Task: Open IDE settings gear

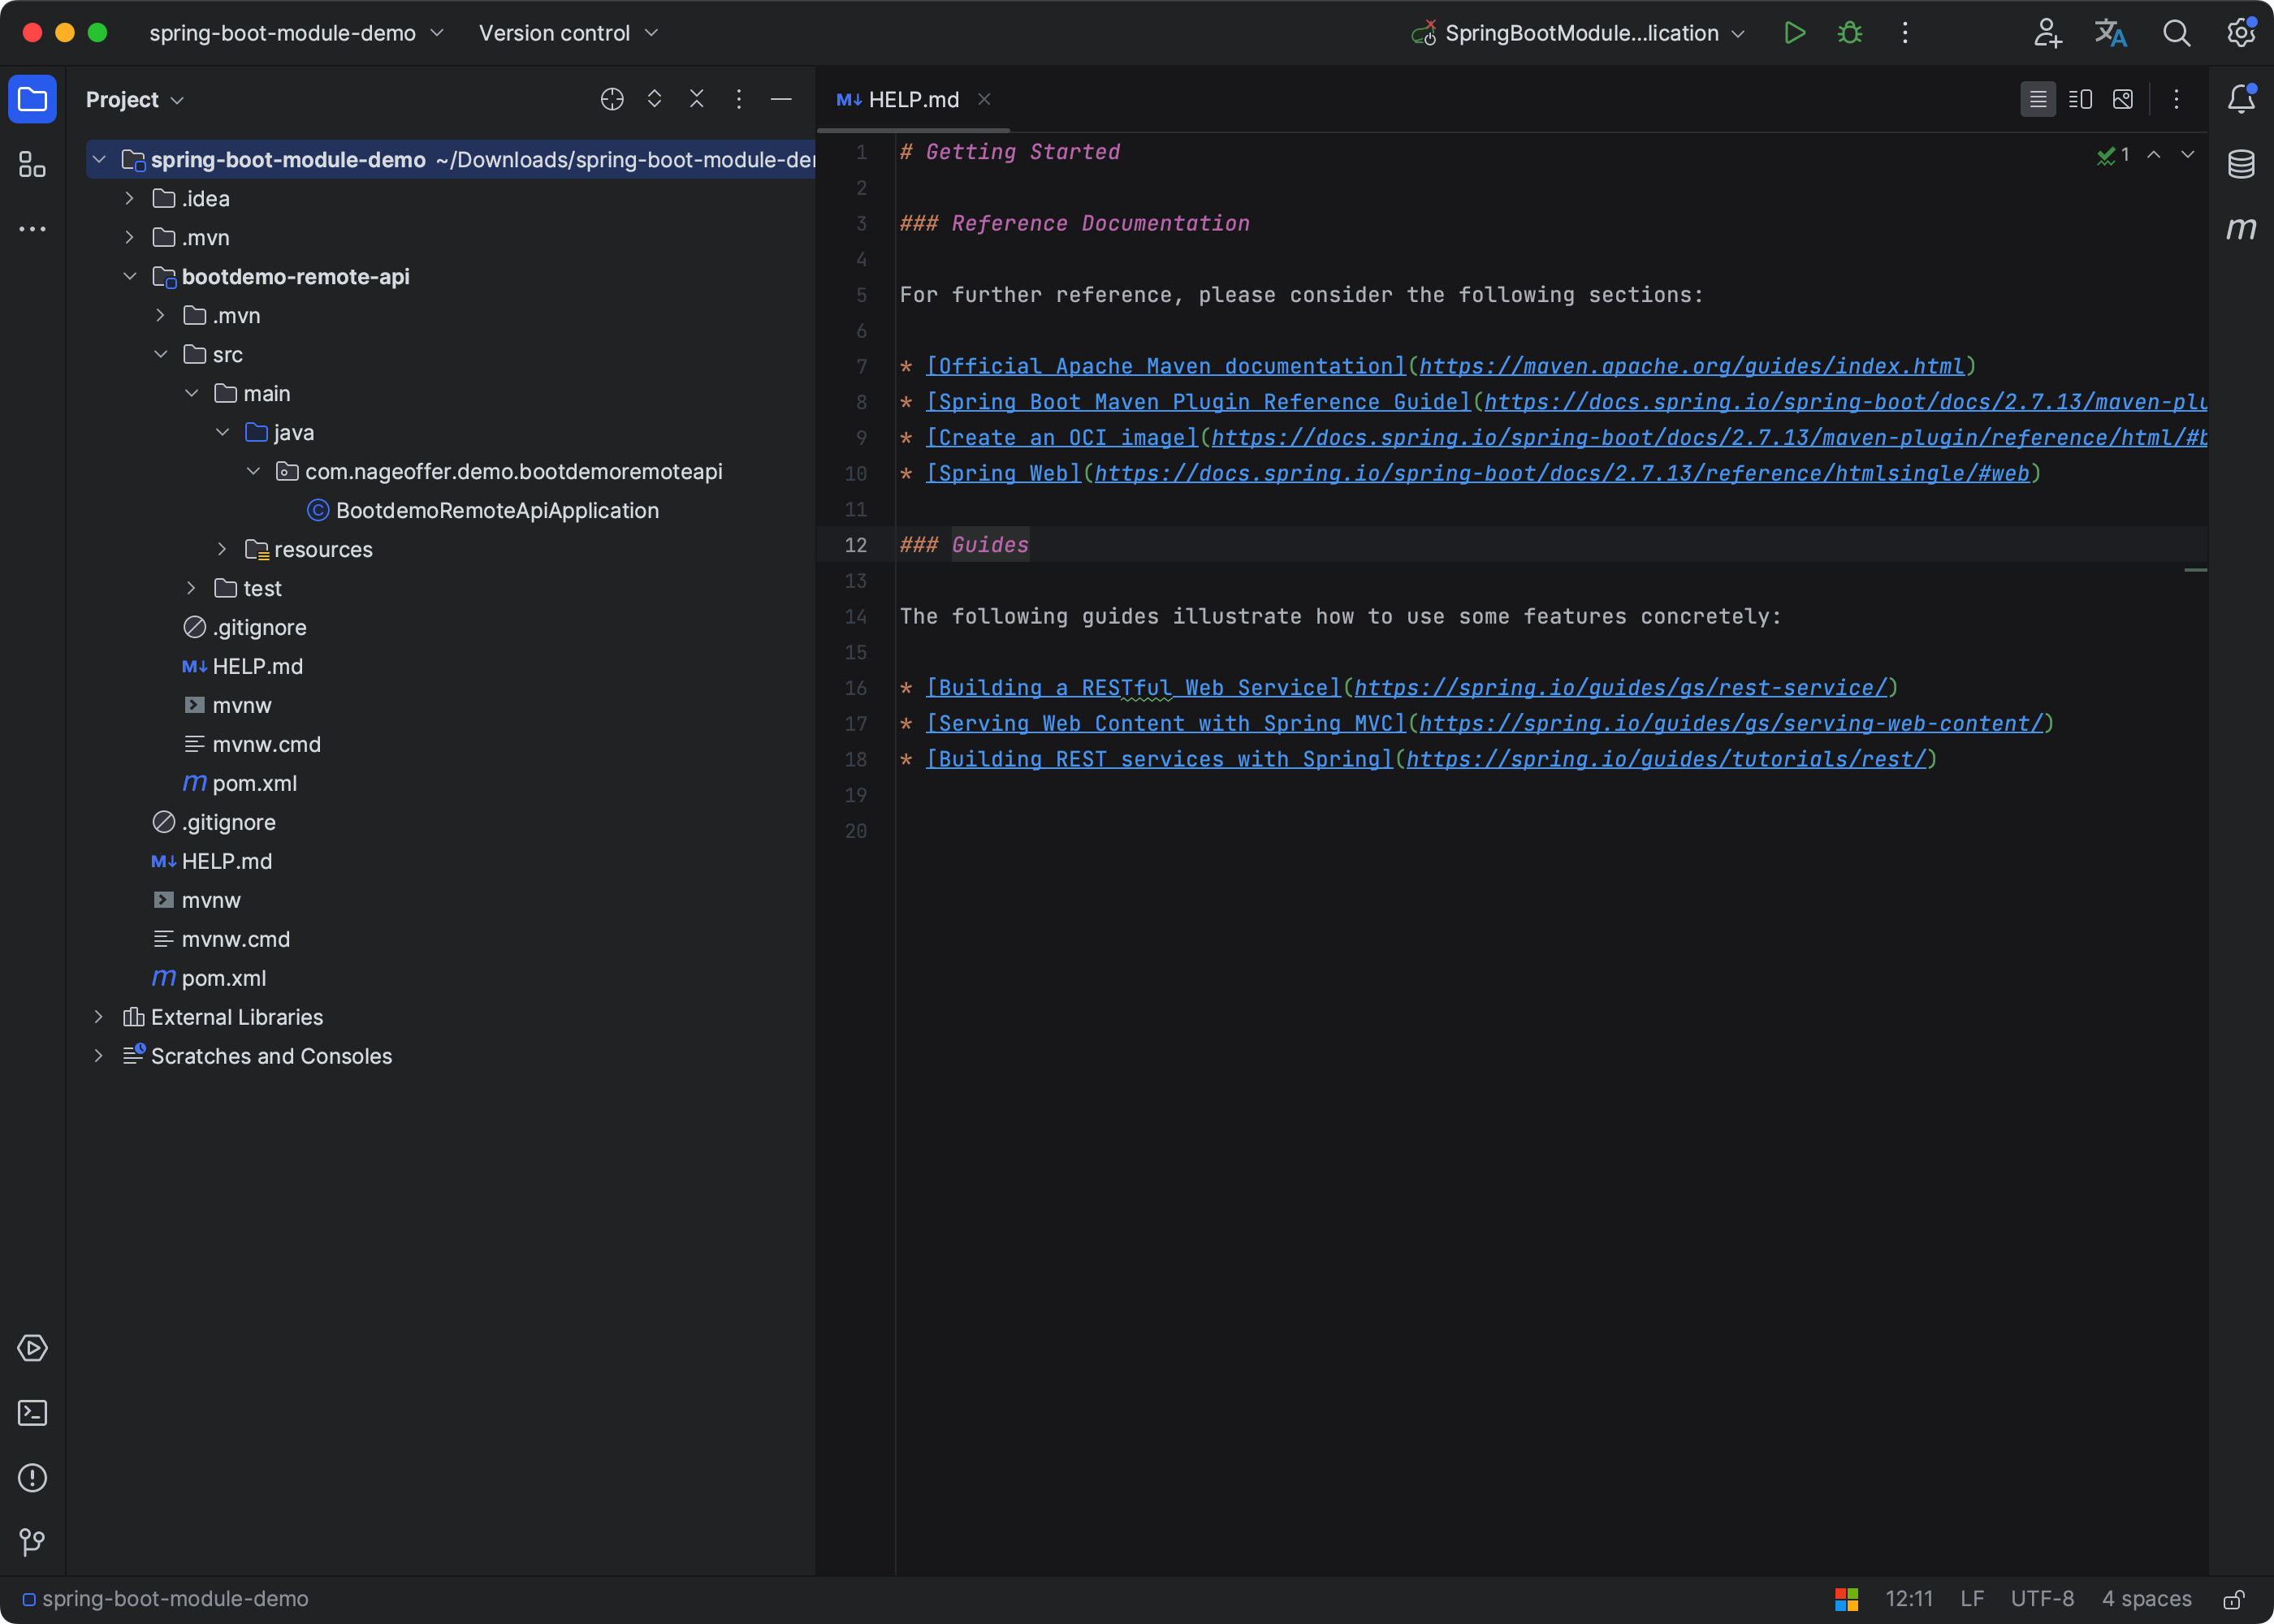Action: [x=2241, y=33]
